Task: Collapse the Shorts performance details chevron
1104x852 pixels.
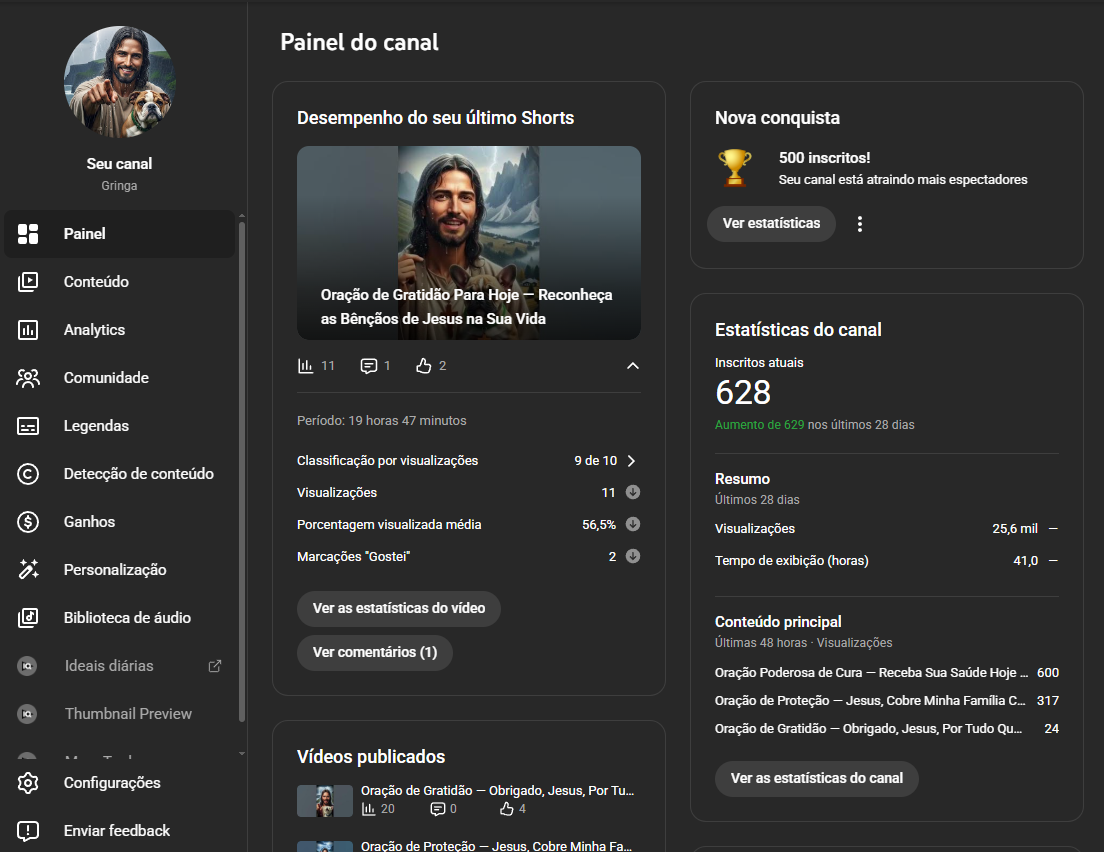Action: point(633,365)
